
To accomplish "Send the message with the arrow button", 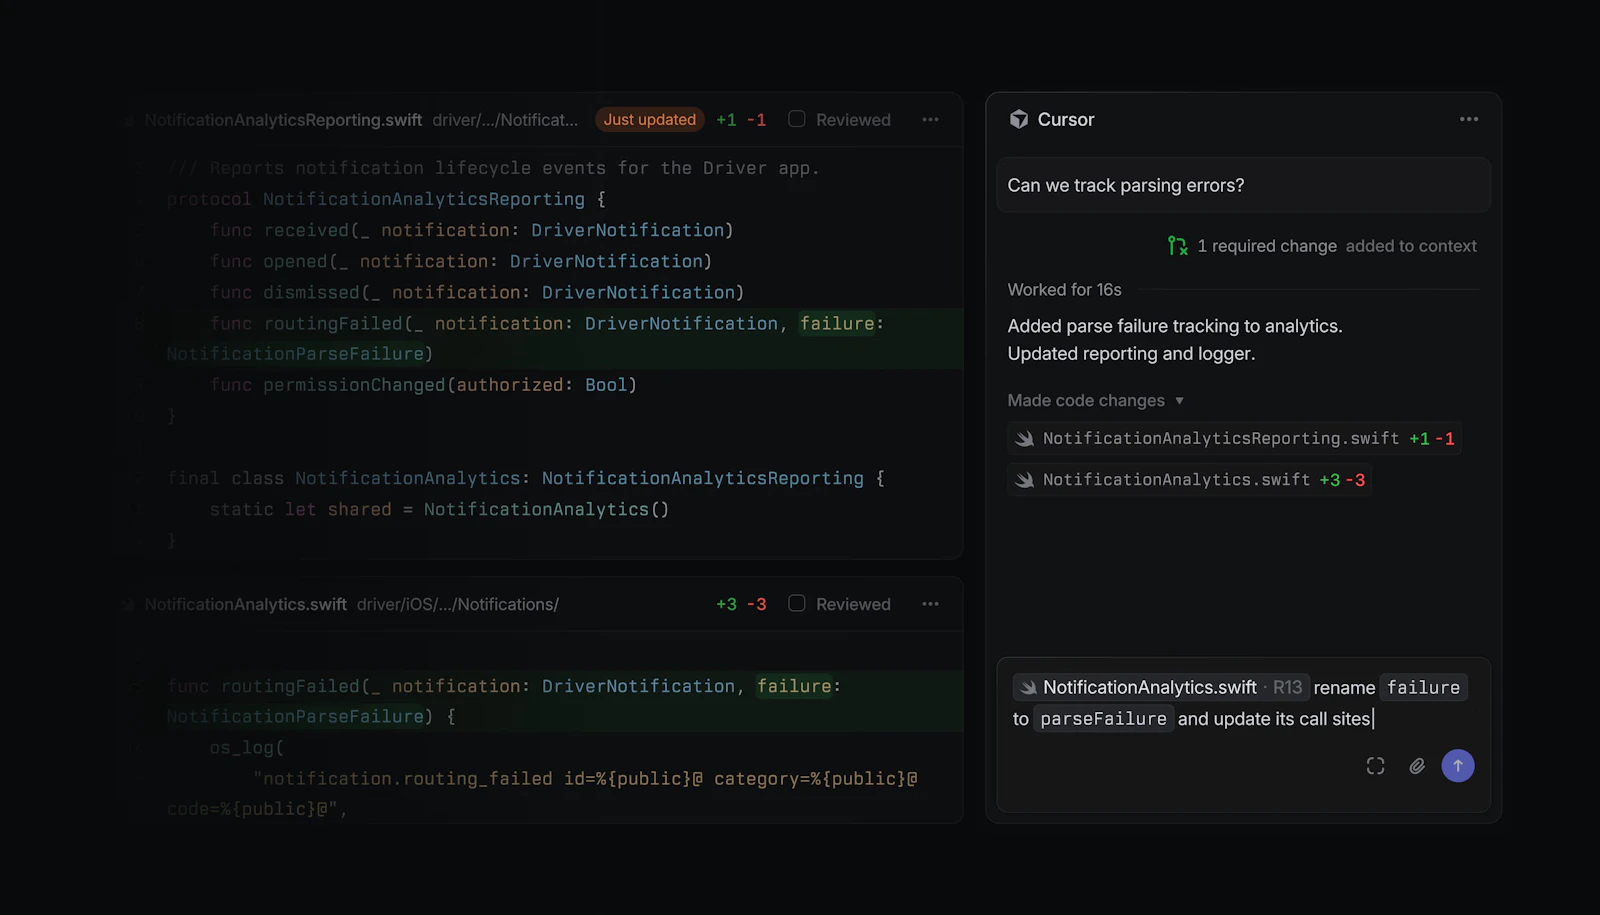I will pos(1458,766).
